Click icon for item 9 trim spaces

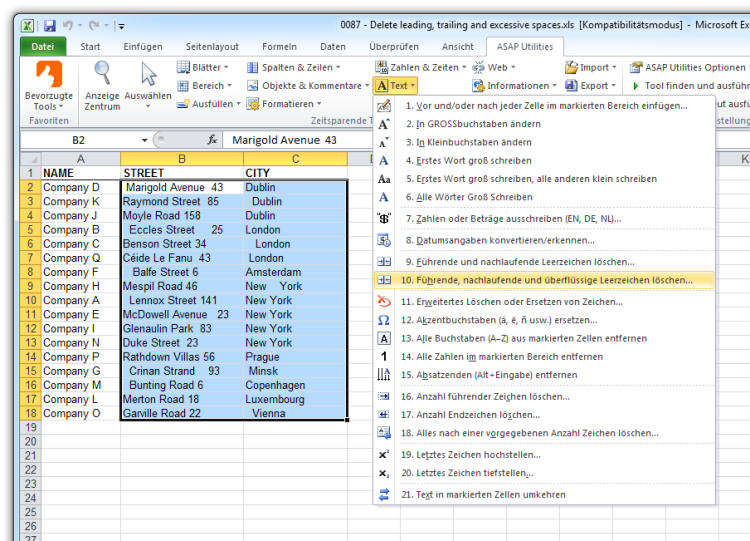pos(384,262)
